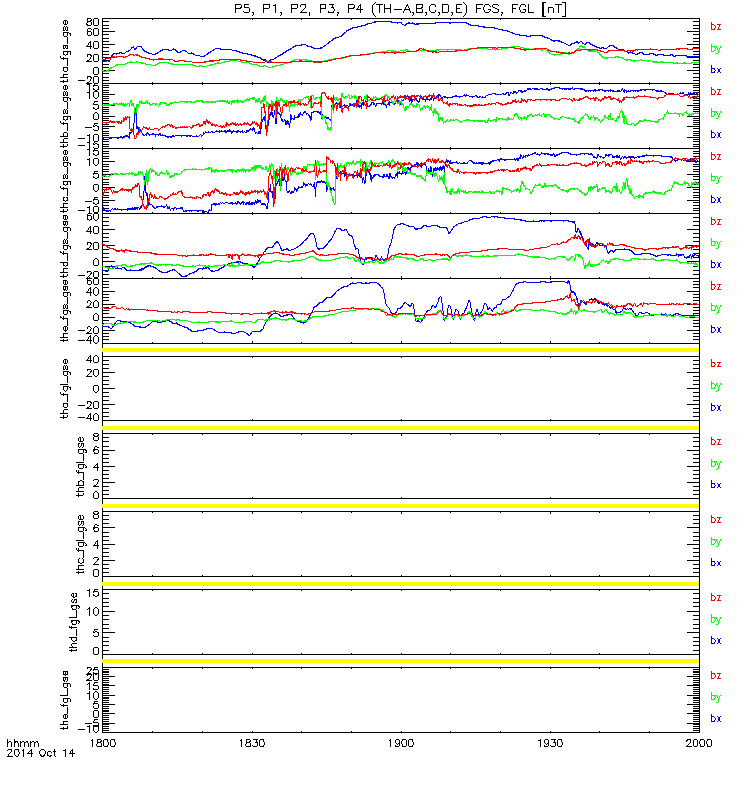
Task: Click the 8 tick value in thc_fgl panel
Action: [x=96, y=515]
